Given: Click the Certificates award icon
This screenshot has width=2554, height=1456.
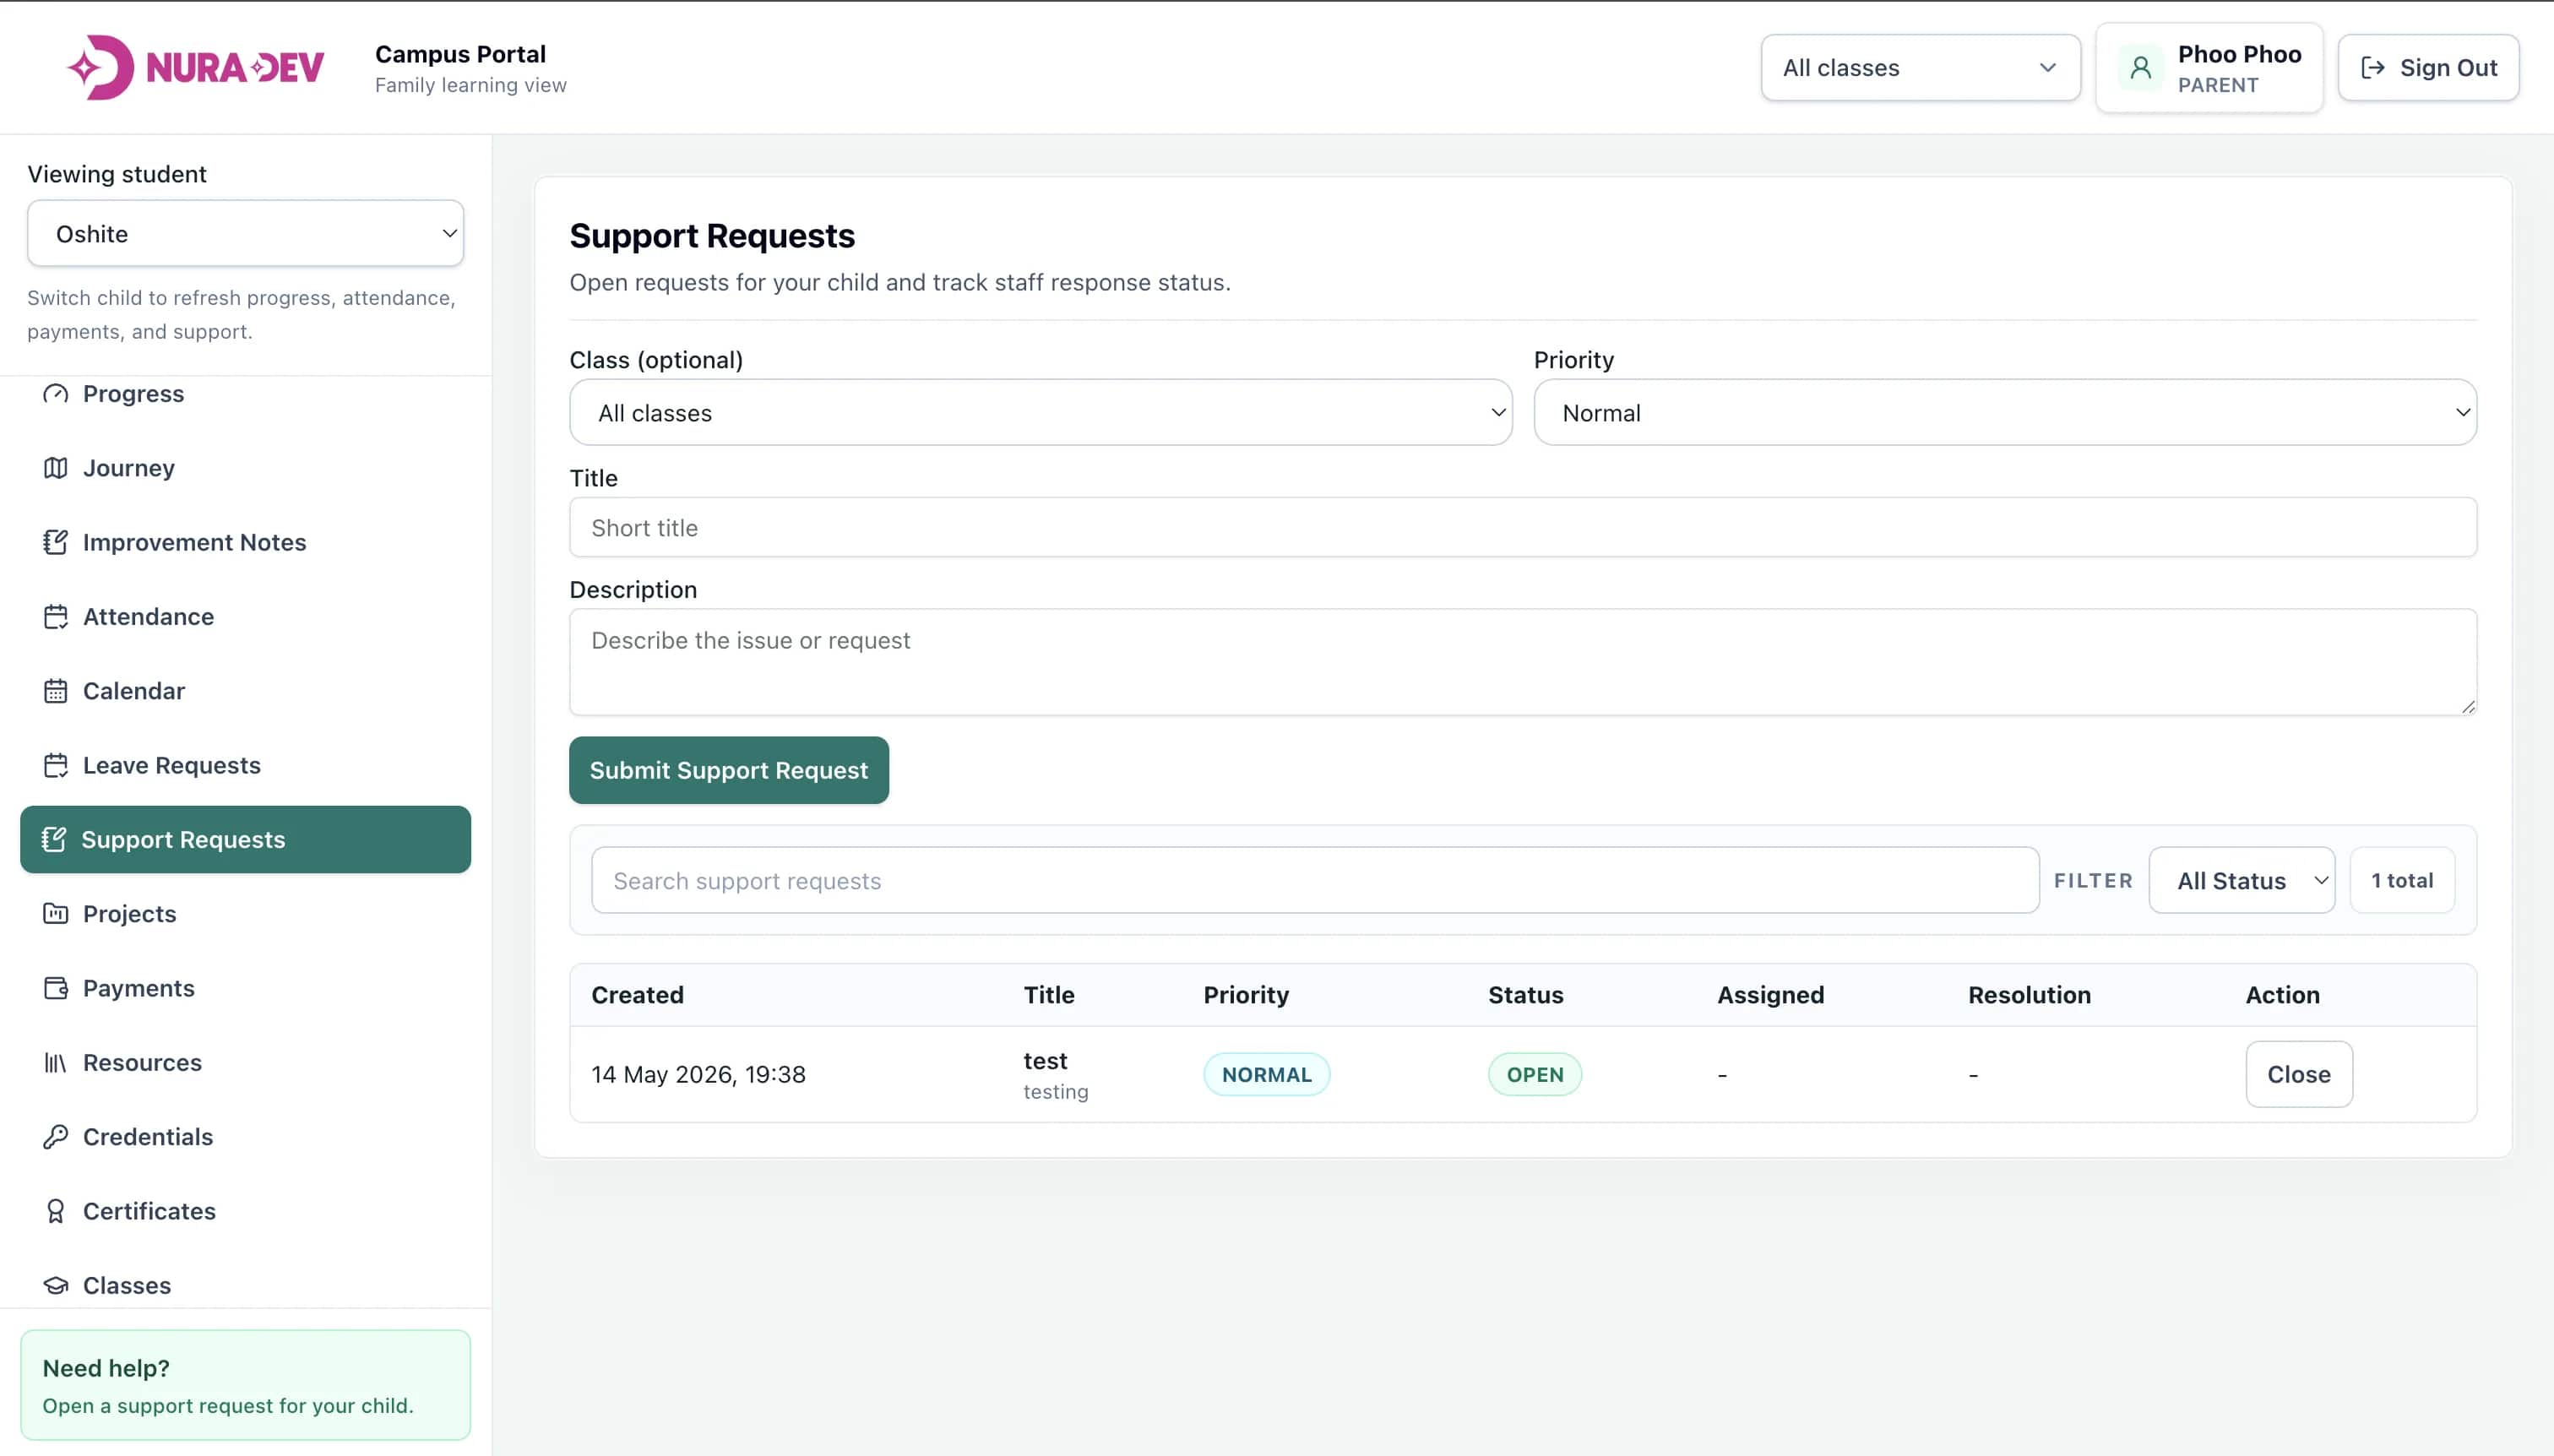Looking at the screenshot, I should [56, 1211].
